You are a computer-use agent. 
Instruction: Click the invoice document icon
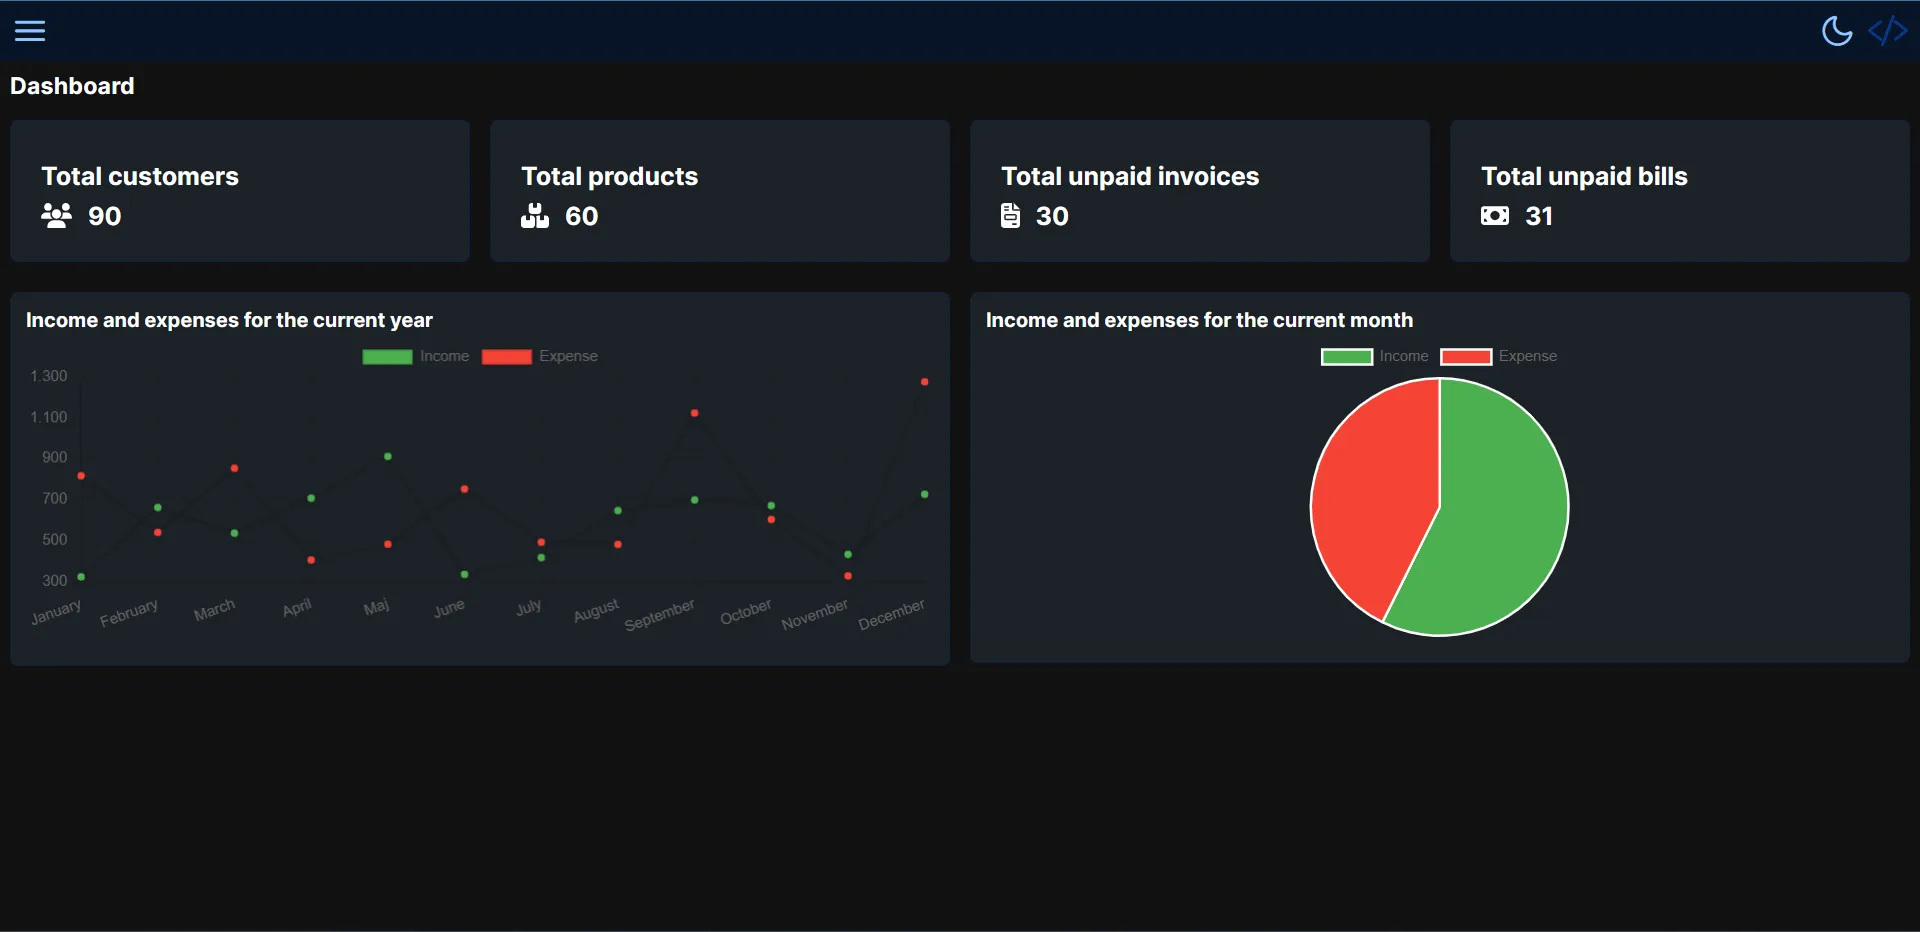click(1012, 216)
